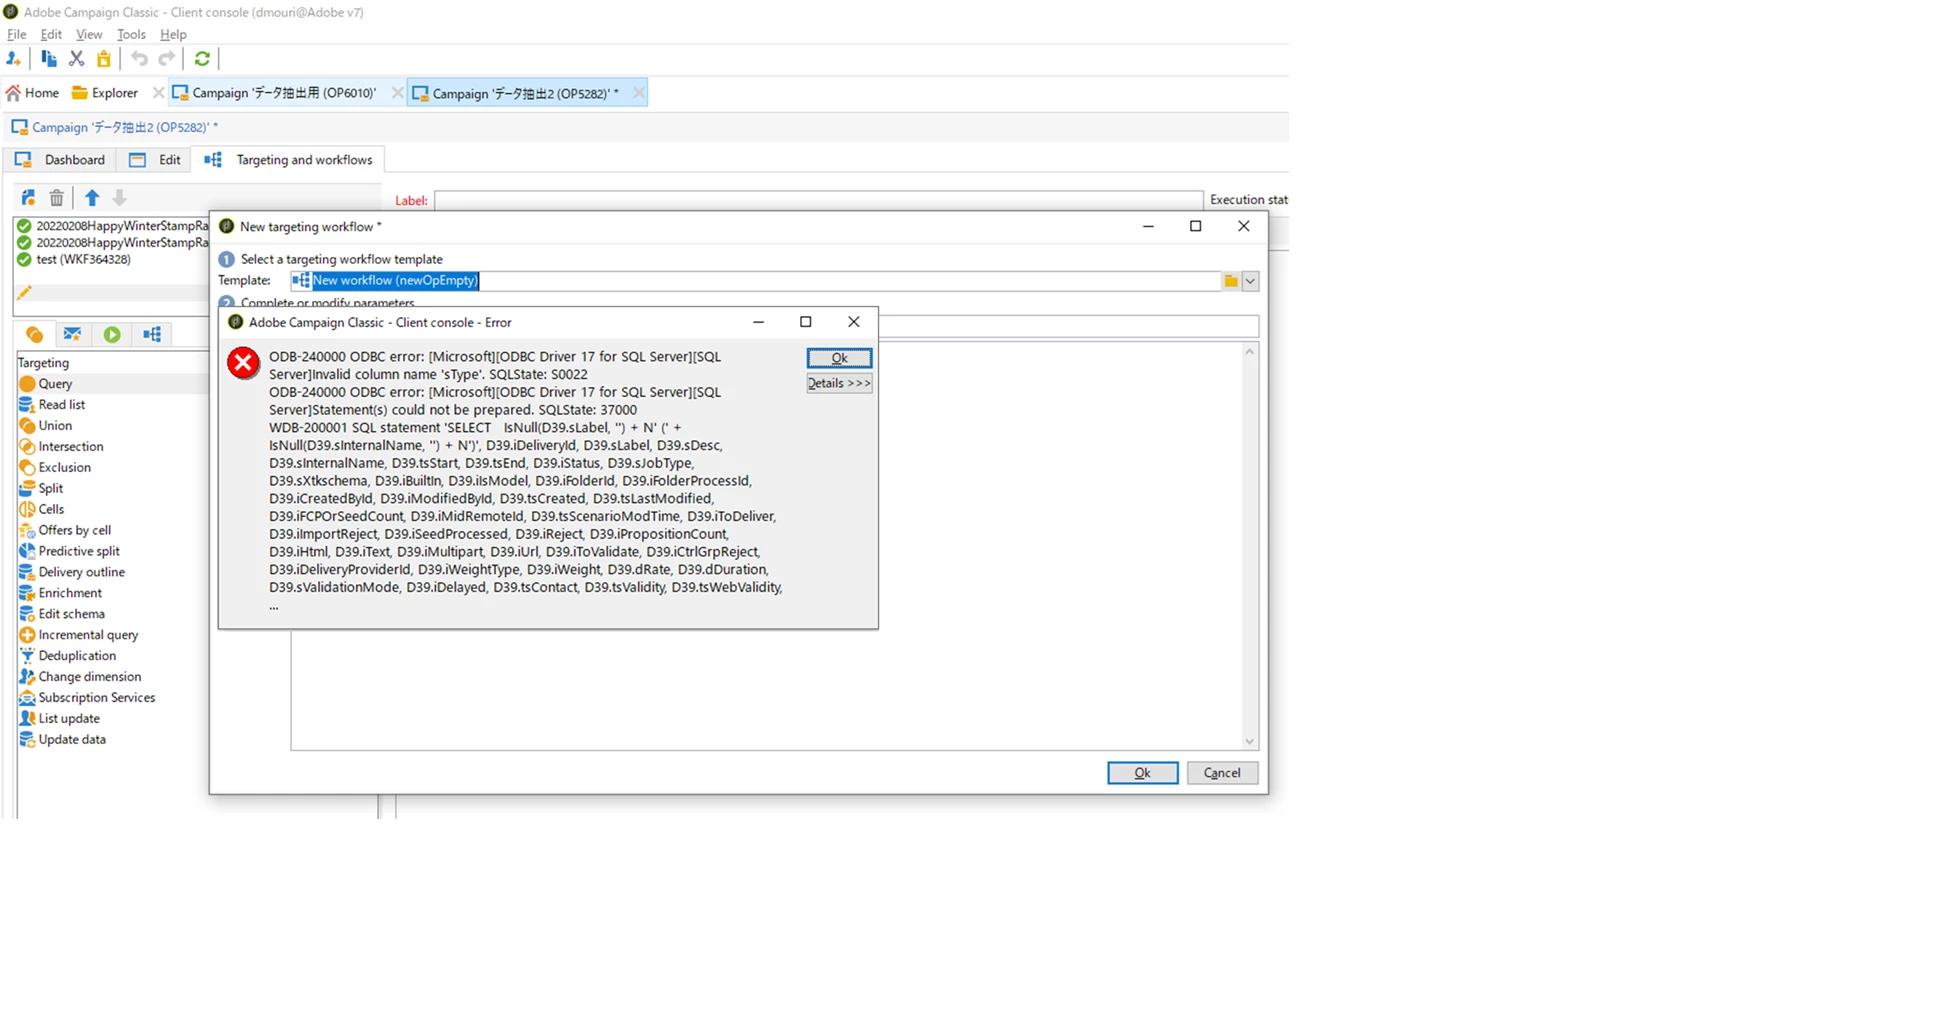The width and height of the screenshot is (1934, 1036).
Task: Click Ok in New targeting workflow dialog
Action: click(x=1142, y=773)
